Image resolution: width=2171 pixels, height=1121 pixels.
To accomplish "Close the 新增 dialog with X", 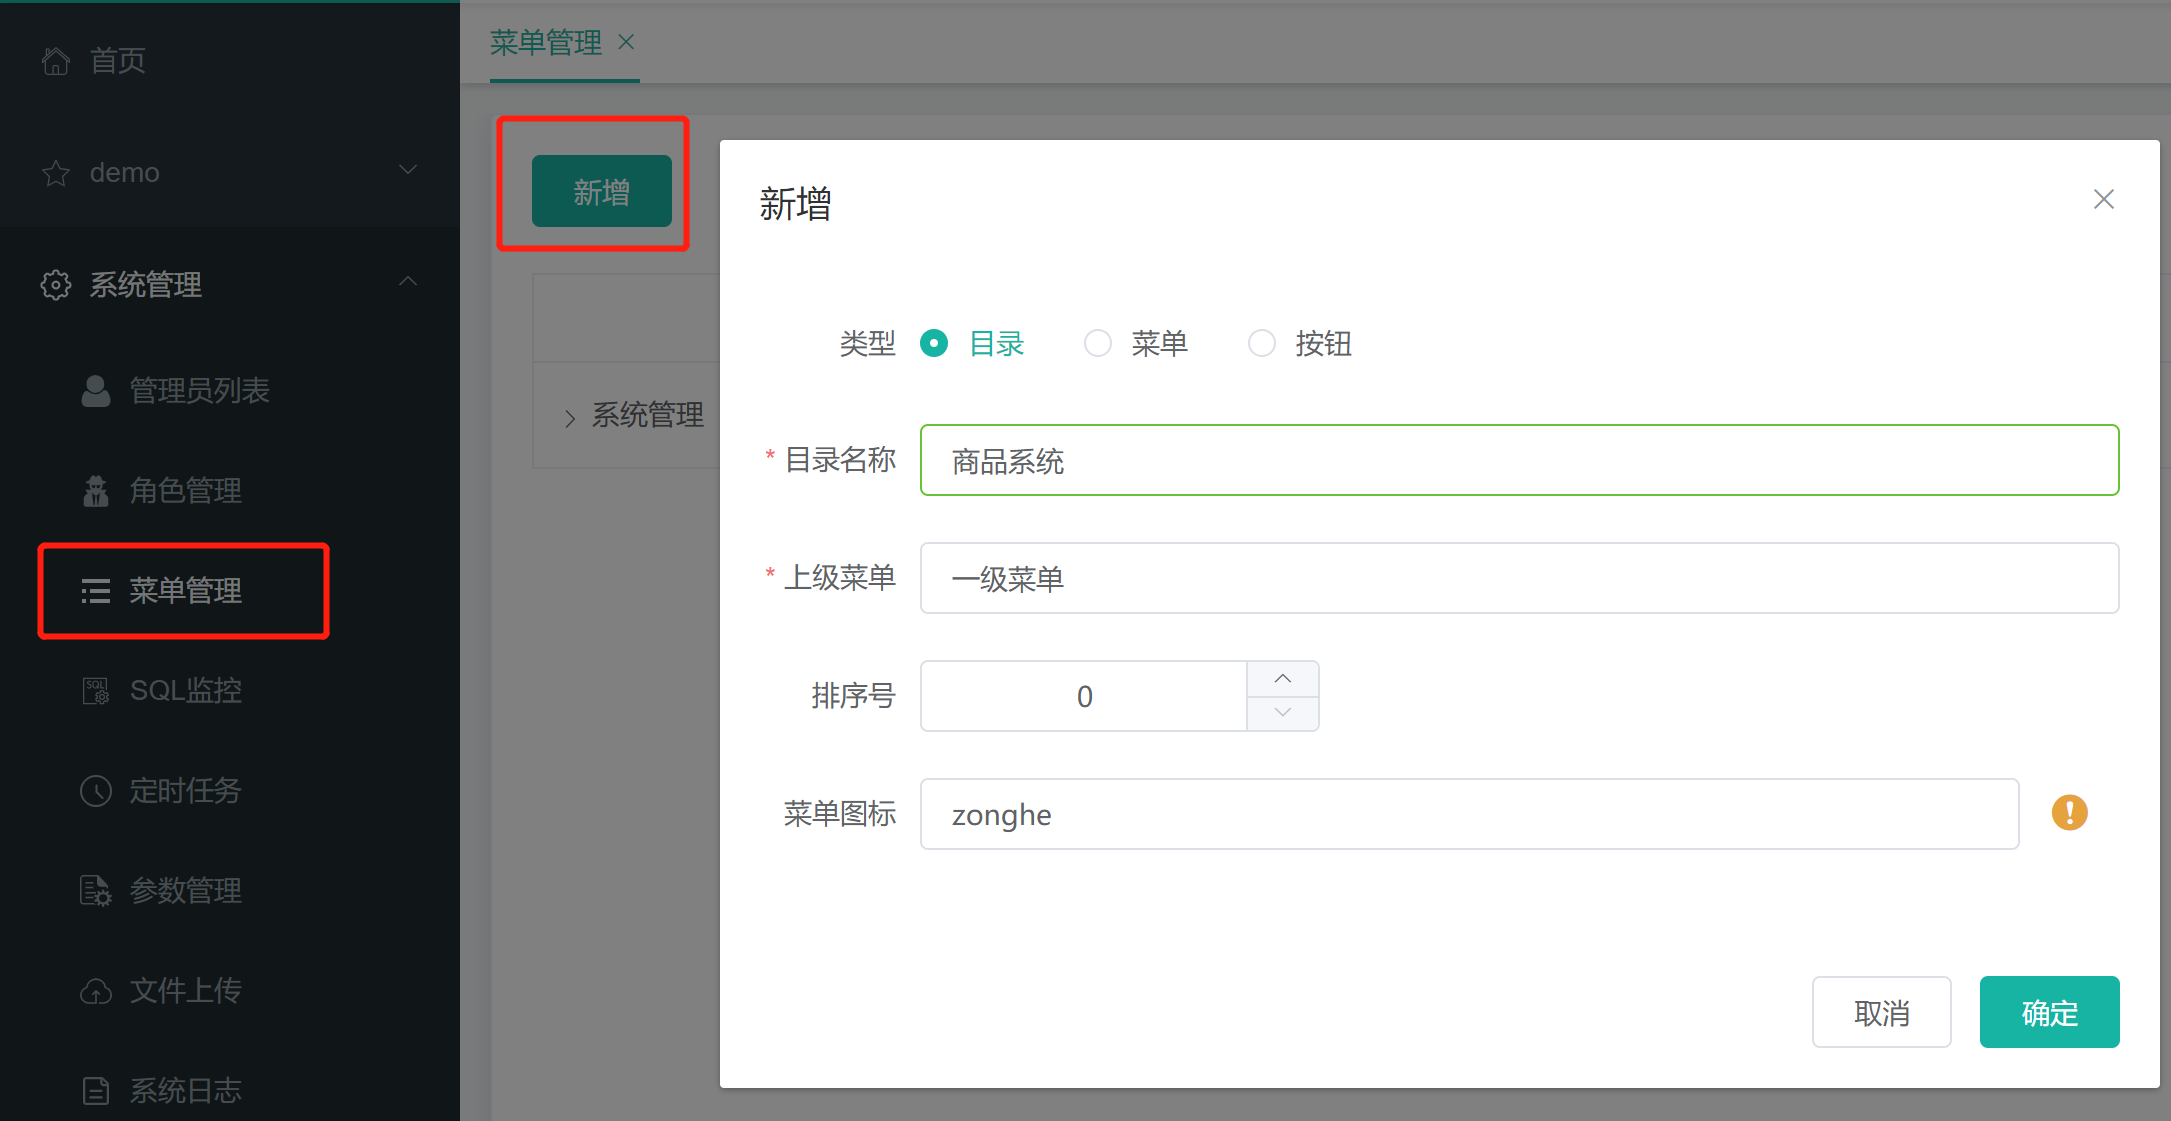I will pos(2104,199).
